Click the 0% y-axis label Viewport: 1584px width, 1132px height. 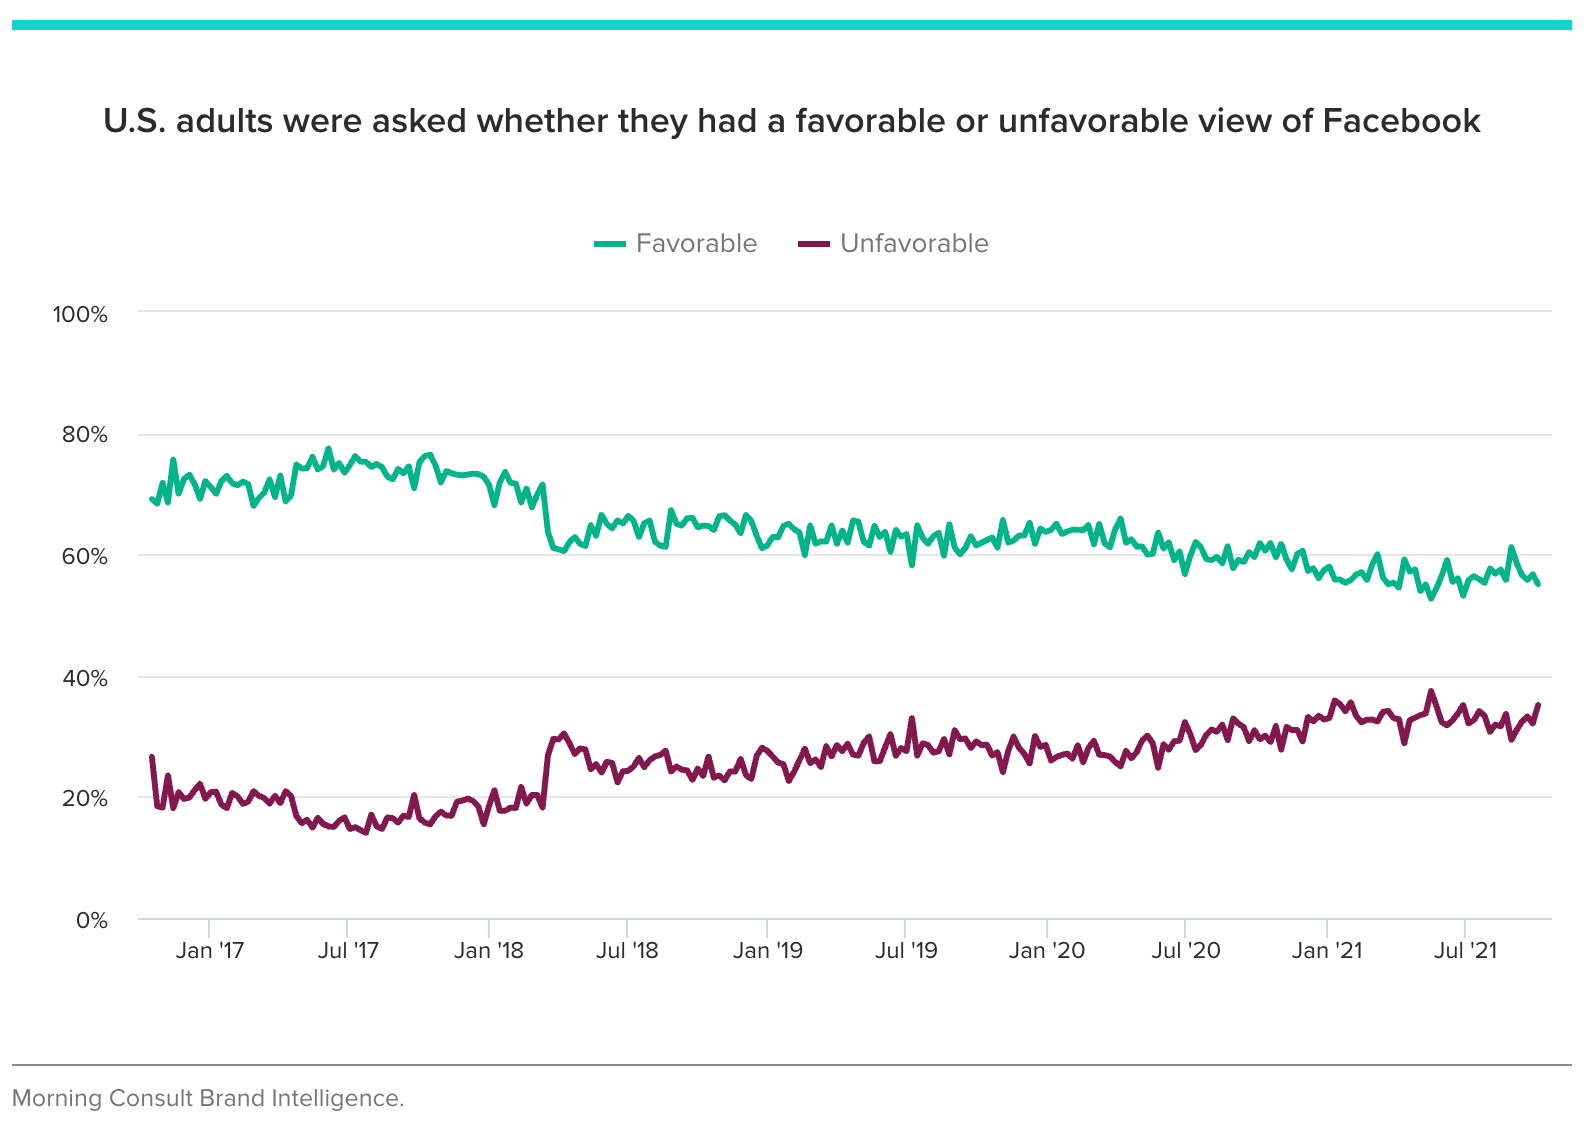click(91, 920)
